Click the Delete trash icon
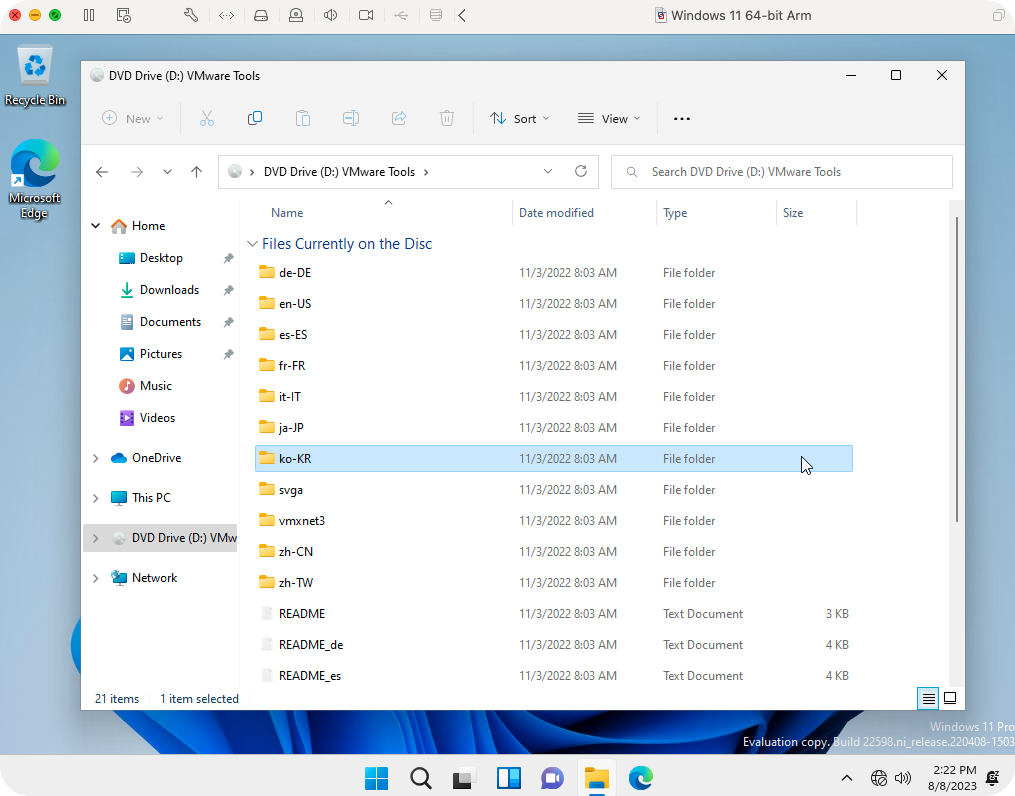 click(447, 118)
